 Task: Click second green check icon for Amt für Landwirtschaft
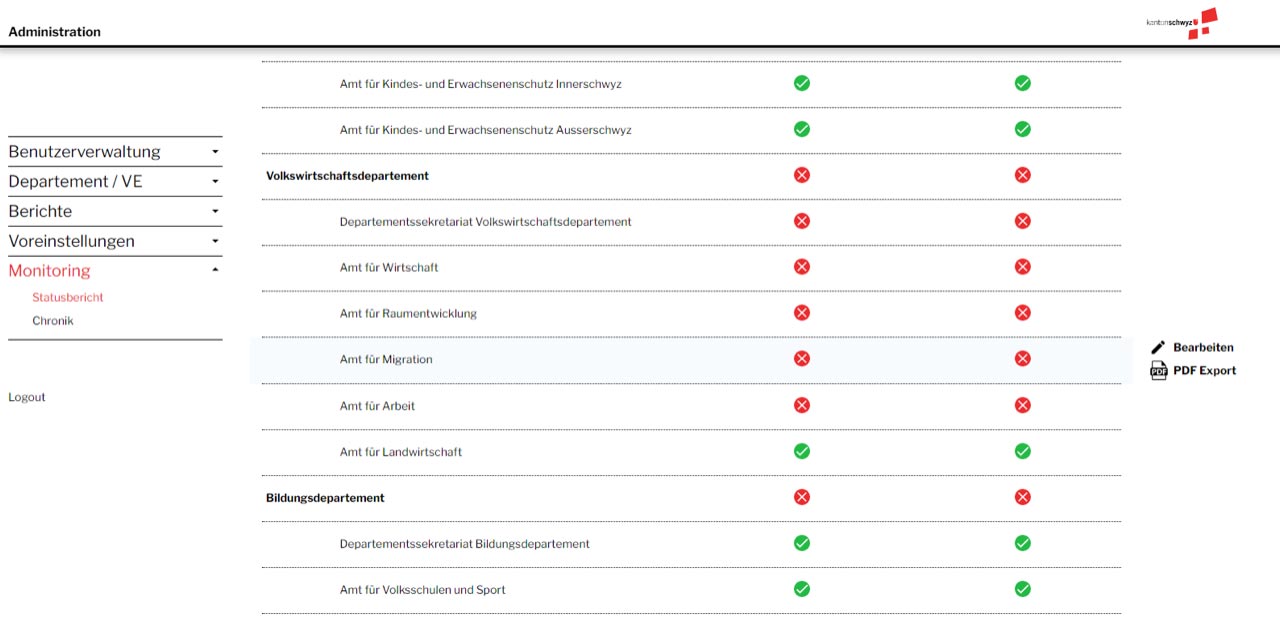(x=1022, y=451)
